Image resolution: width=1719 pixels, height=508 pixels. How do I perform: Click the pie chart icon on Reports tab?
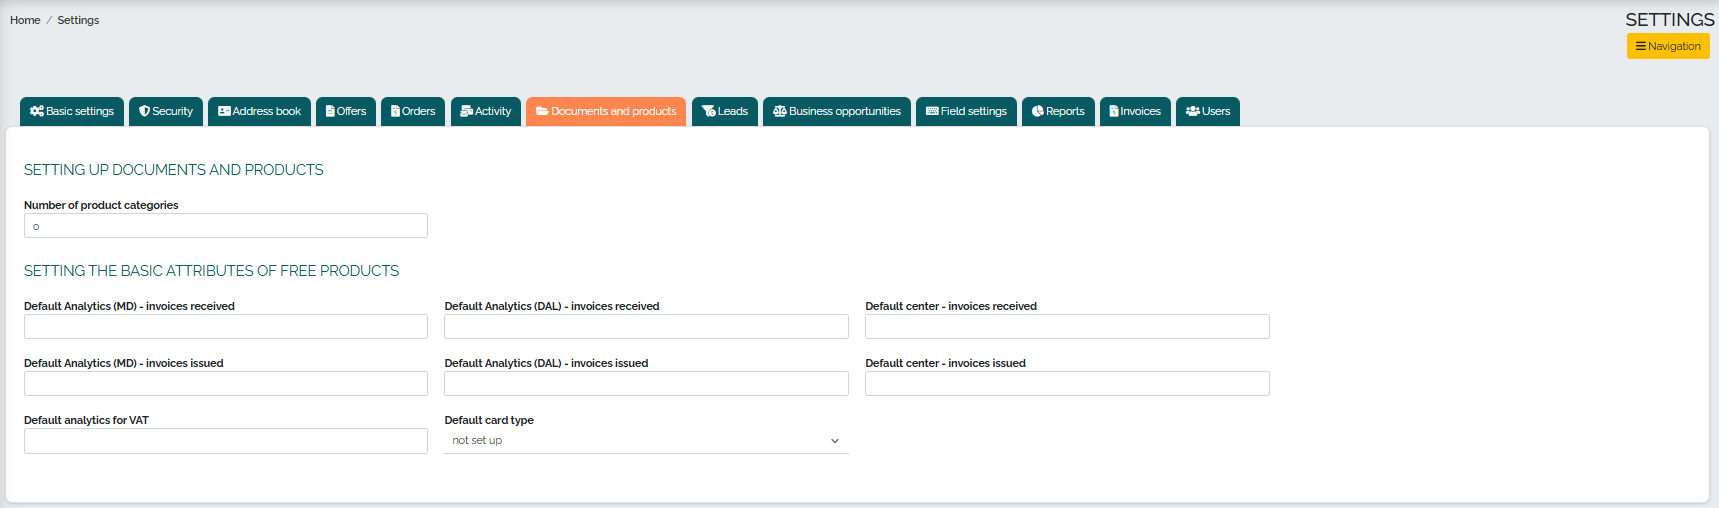click(1038, 112)
